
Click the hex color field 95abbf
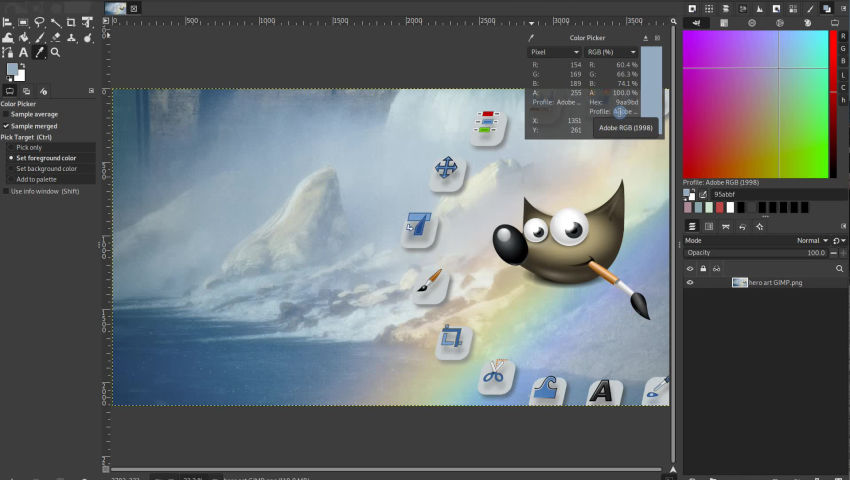pos(779,194)
